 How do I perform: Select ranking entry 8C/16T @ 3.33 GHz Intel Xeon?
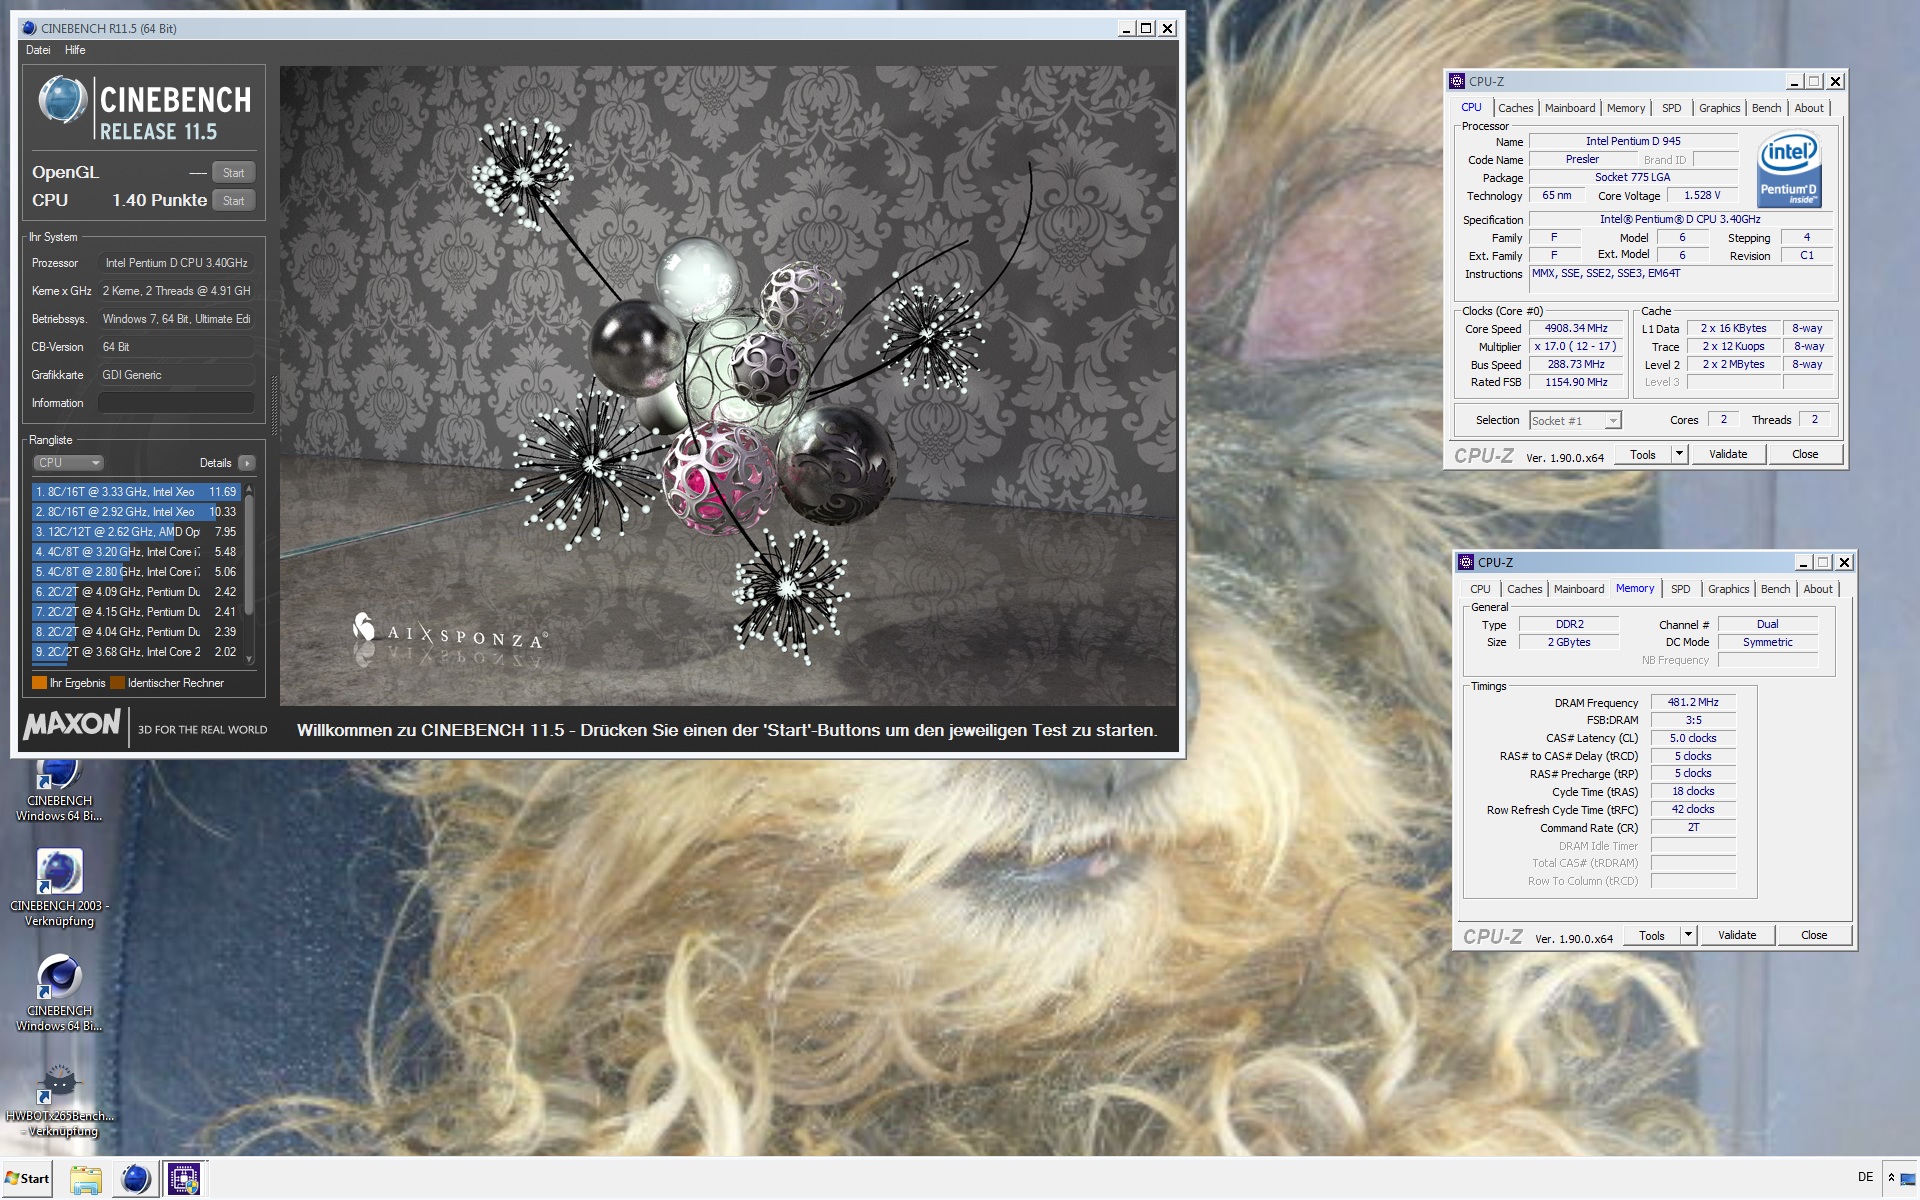(x=136, y=492)
